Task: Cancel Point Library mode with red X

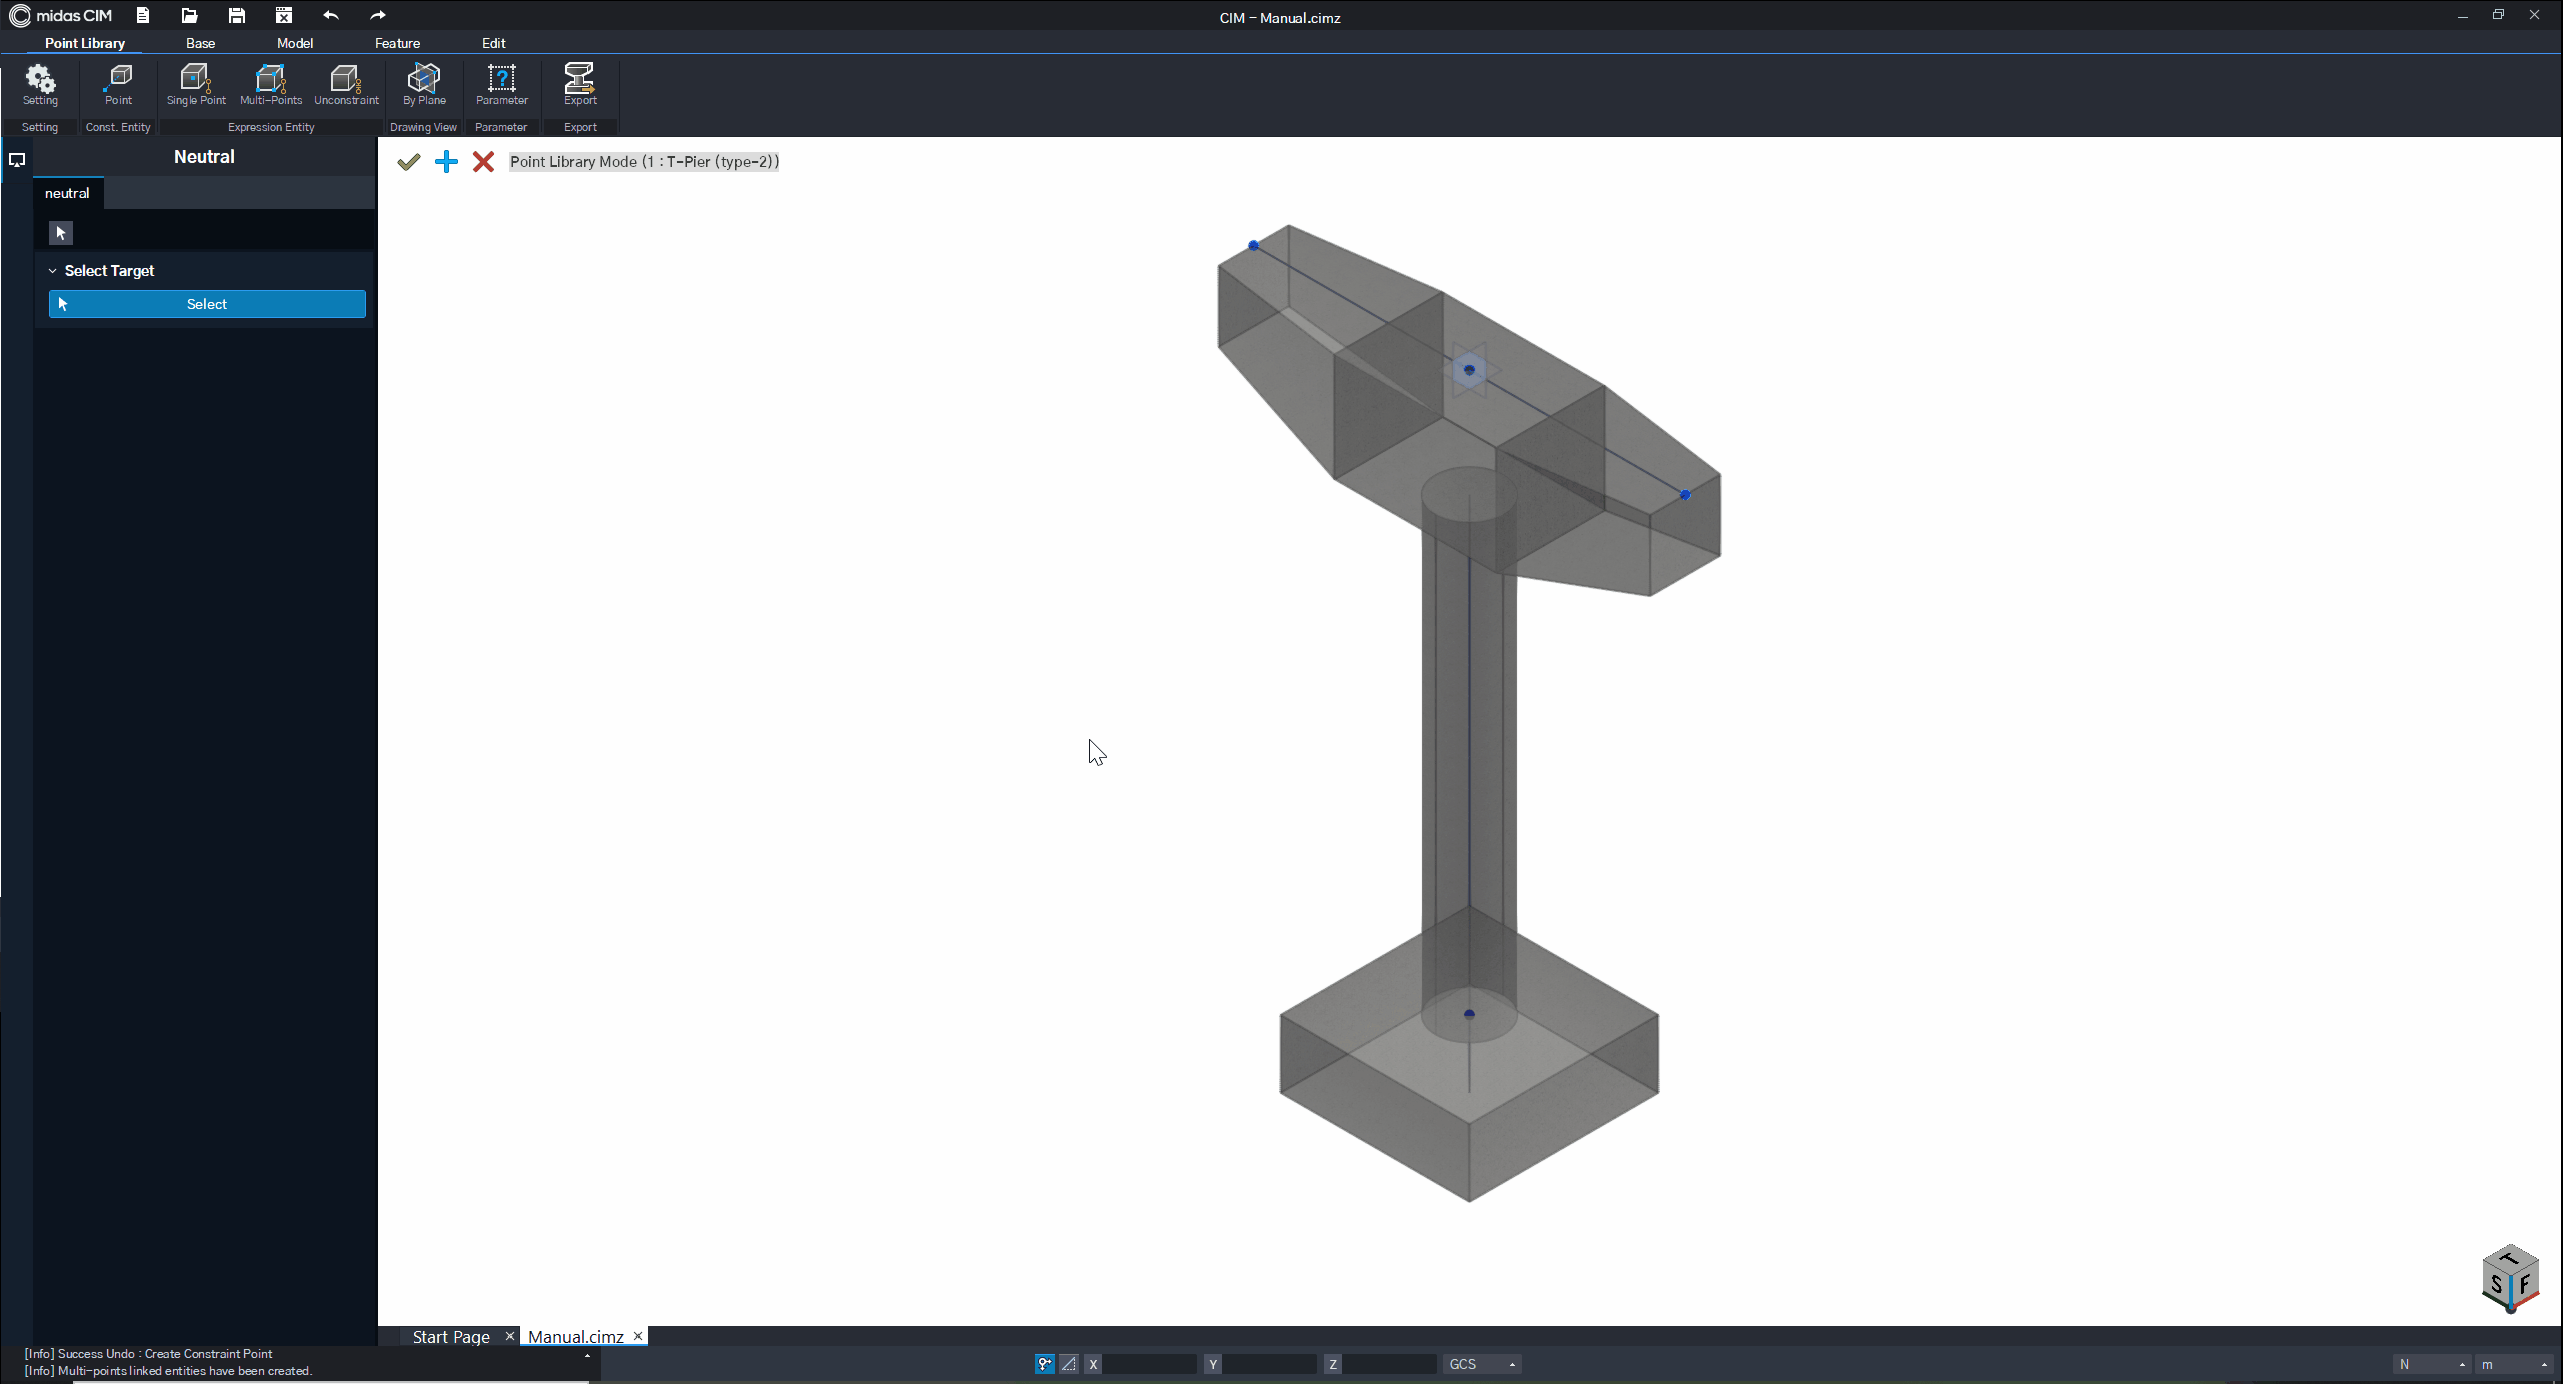Action: (483, 162)
